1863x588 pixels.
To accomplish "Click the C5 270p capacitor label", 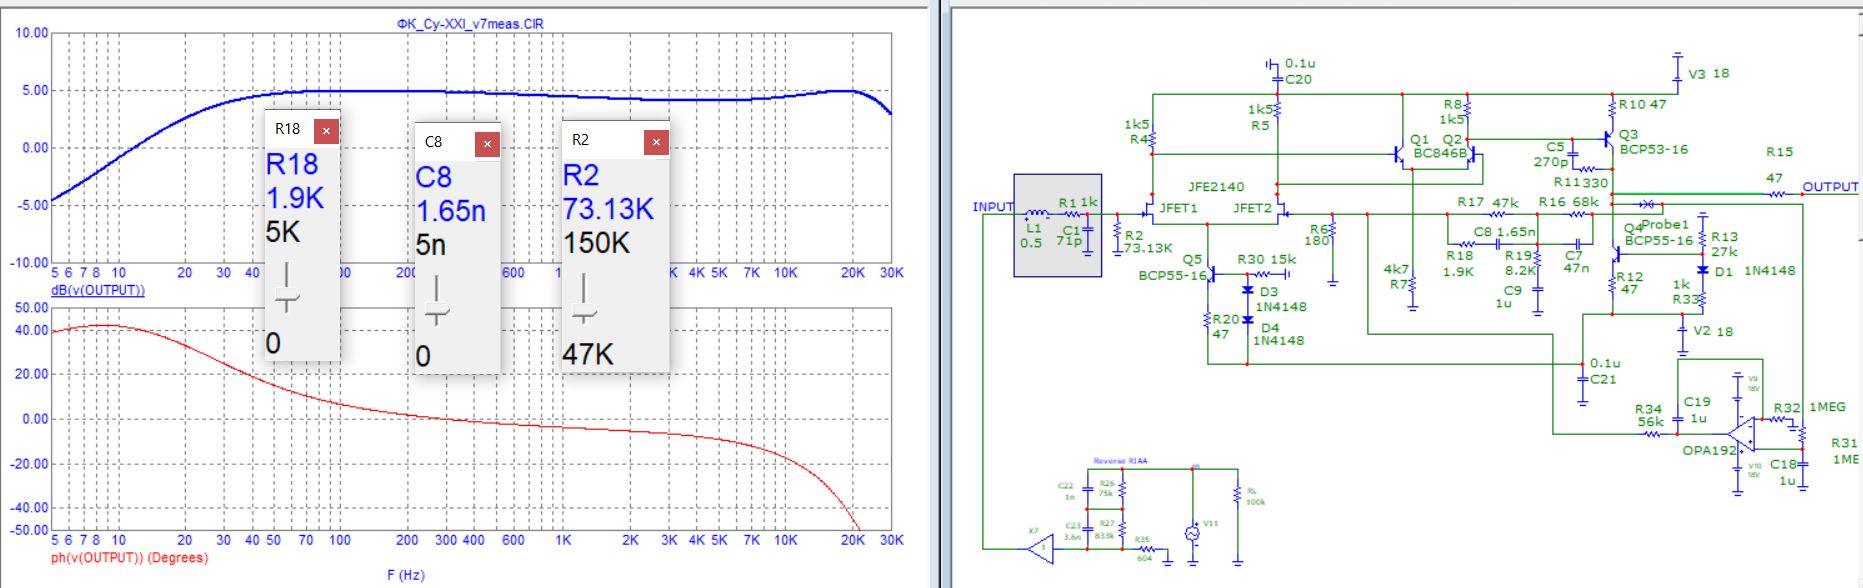I will (x=1552, y=154).
